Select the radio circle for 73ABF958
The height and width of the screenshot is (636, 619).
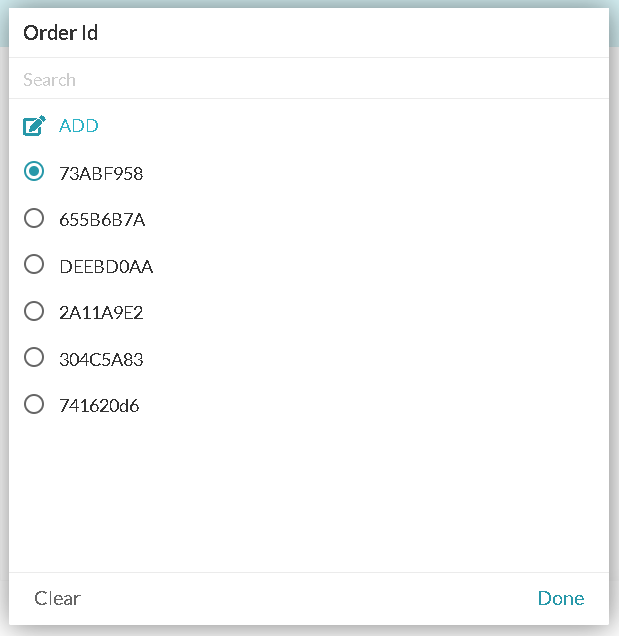tap(34, 171)
